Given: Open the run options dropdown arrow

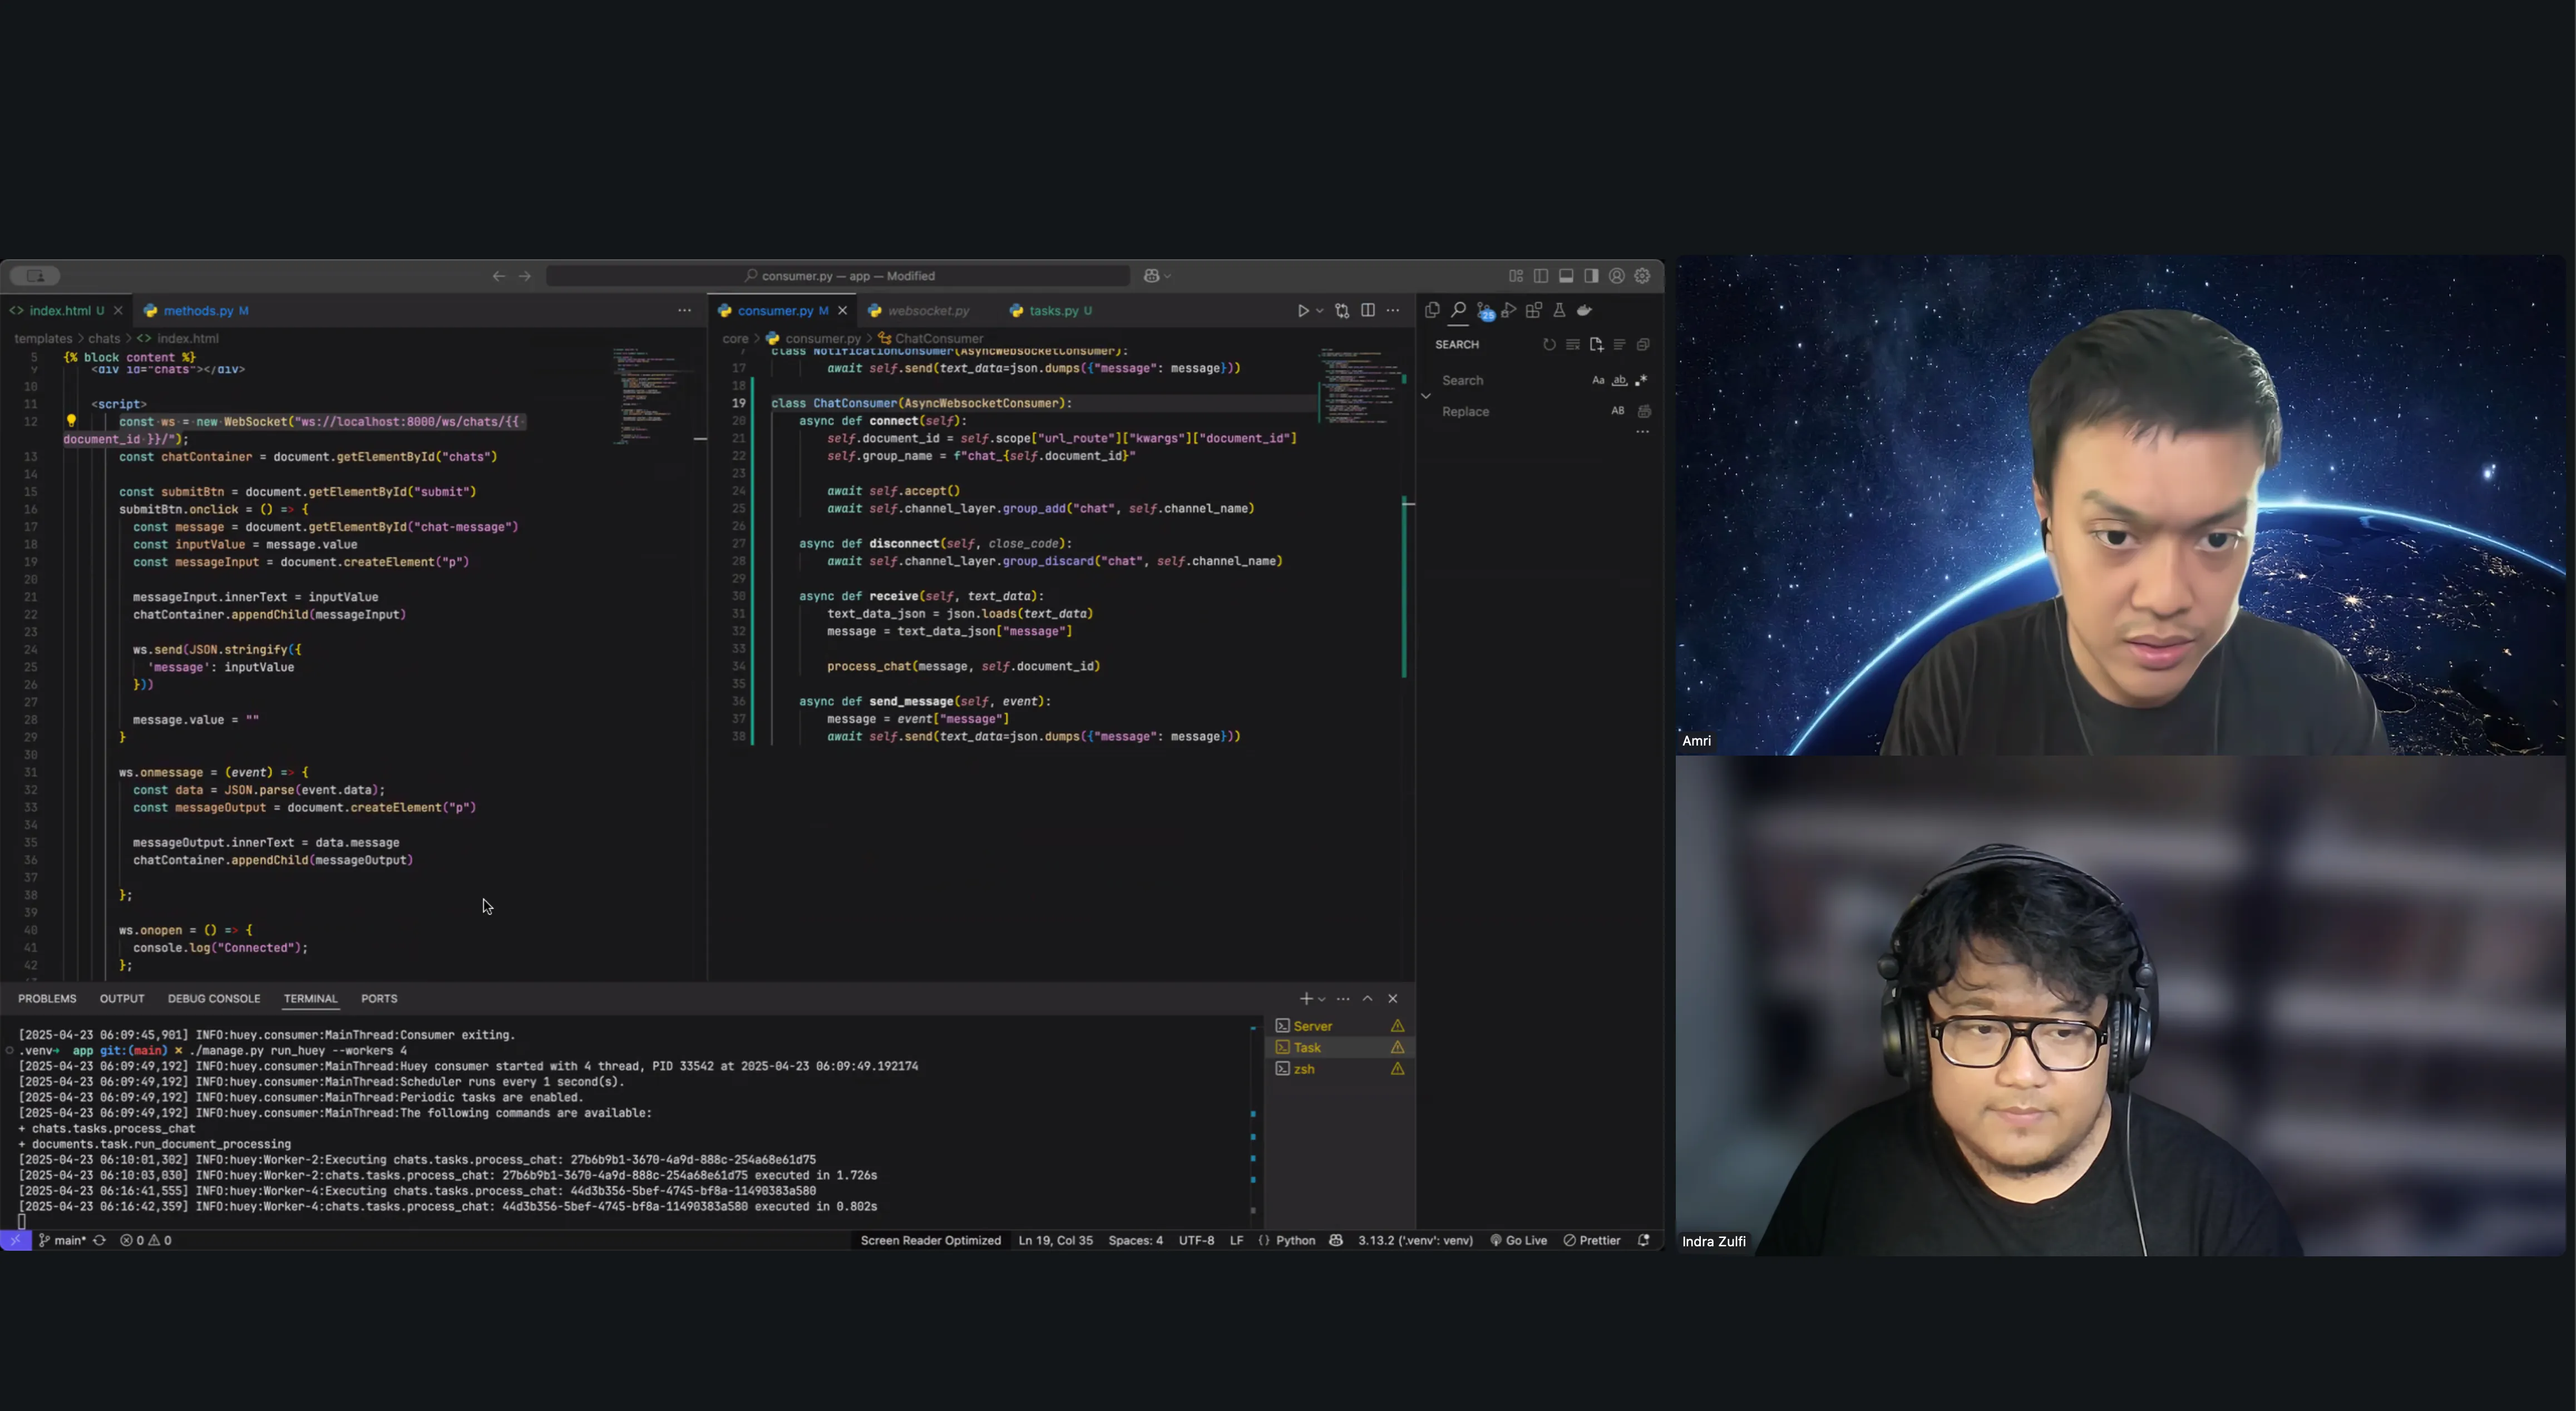Looking at the screenshot, I should coord(1320,311).
